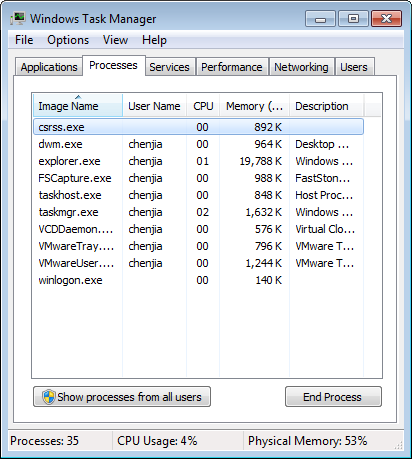Click the FastSton... description cell
The width and height of the screenshot is (412, 459).
322,178
